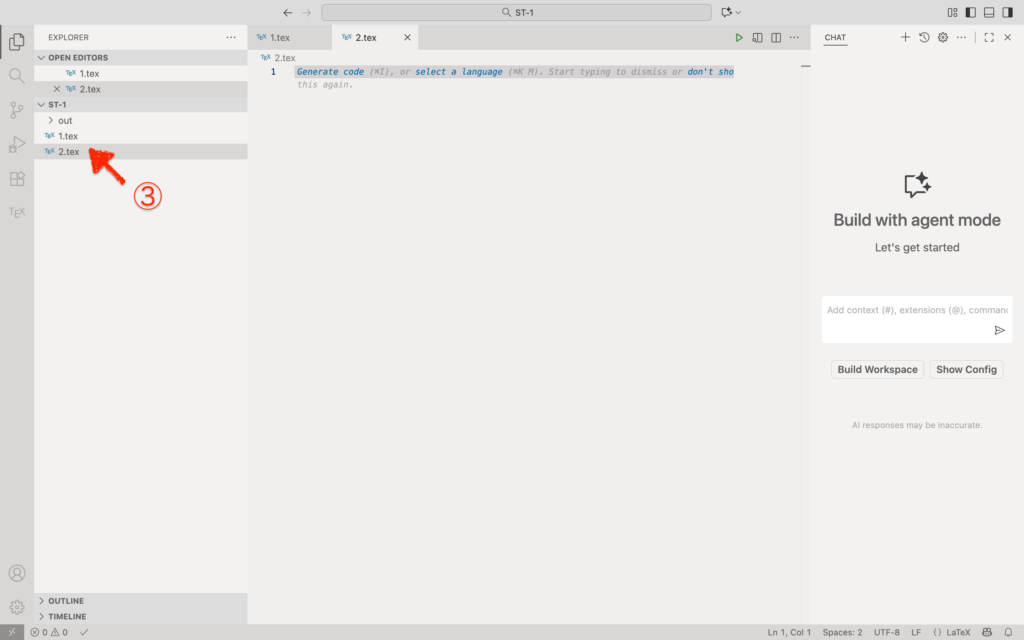Show chat history with the clock icon
1024x640 pixels.
pos(924,37)
